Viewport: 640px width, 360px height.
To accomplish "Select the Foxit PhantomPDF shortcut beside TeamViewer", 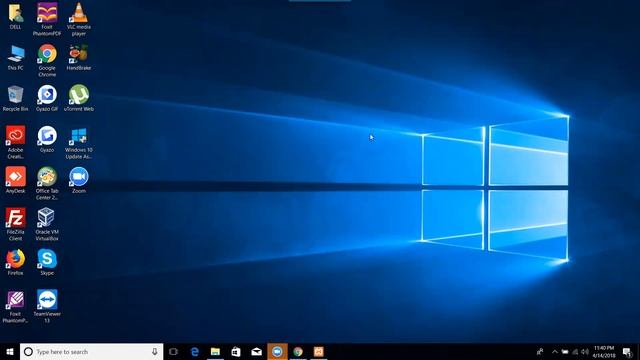I will 16,307.
